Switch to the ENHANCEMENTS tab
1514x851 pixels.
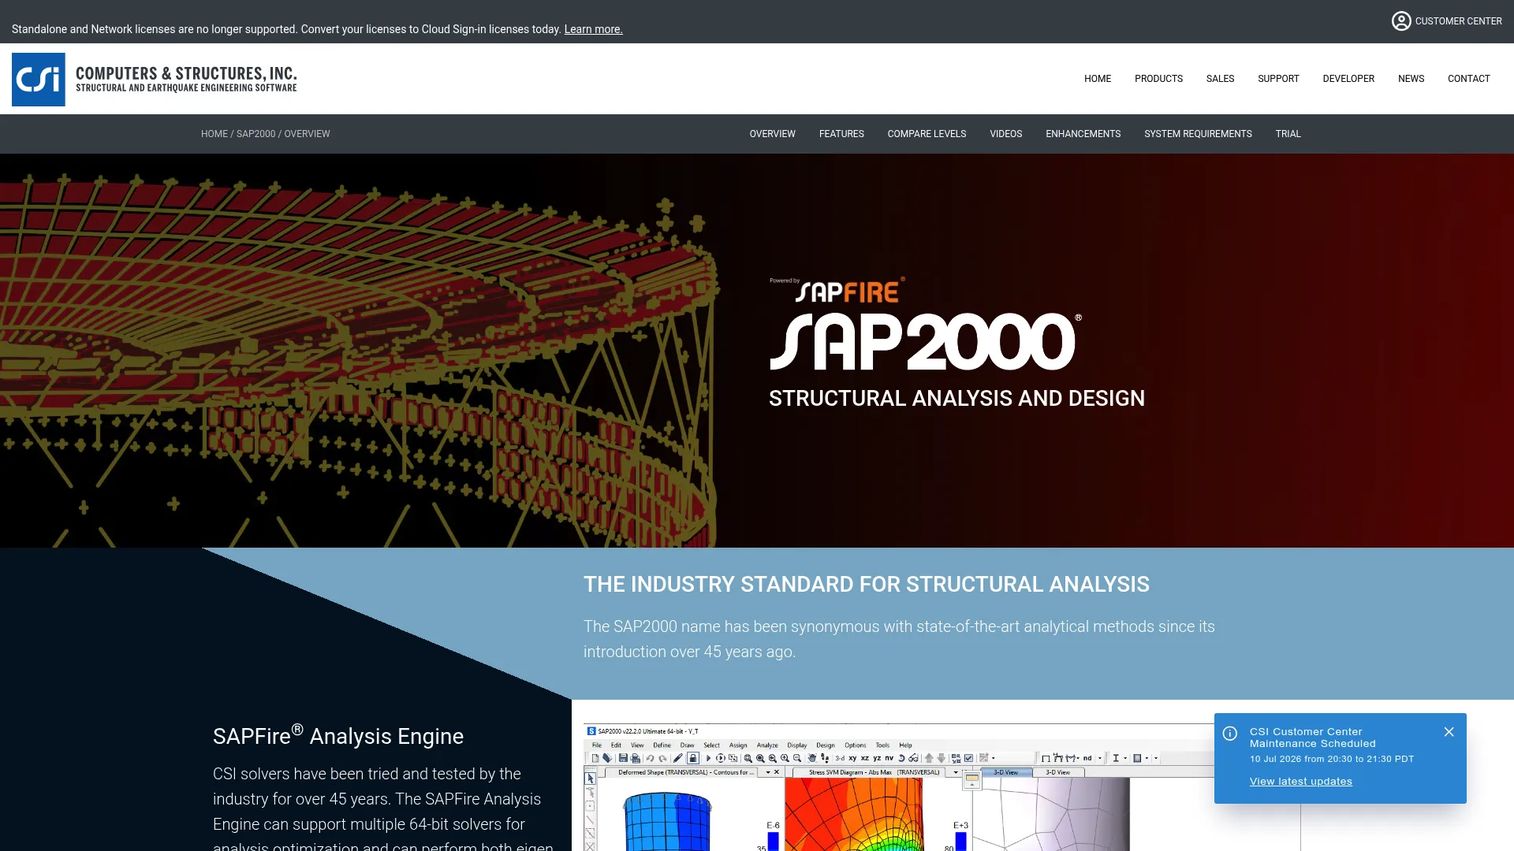point(1083,134)
